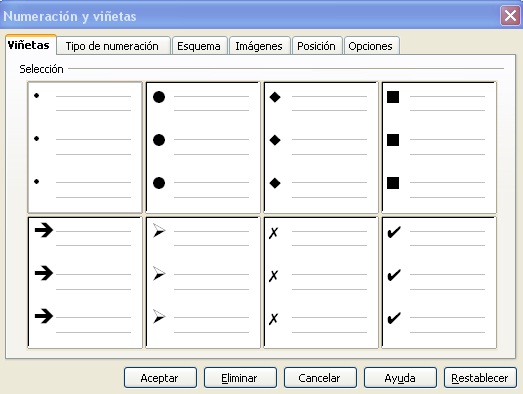Open the Esquema tab
Image resolution: width=523 pixels, height=394 pixels.
coord(199,46)
